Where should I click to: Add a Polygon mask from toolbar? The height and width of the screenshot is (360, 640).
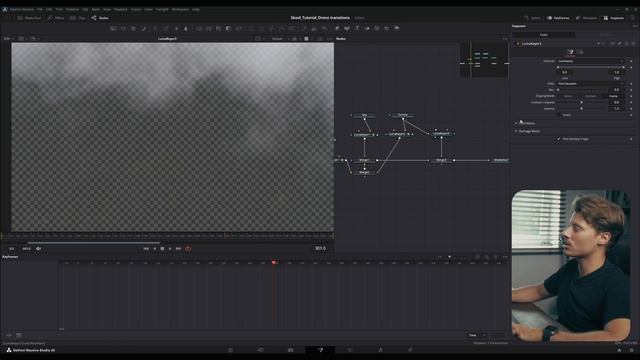tap(272, 29)
